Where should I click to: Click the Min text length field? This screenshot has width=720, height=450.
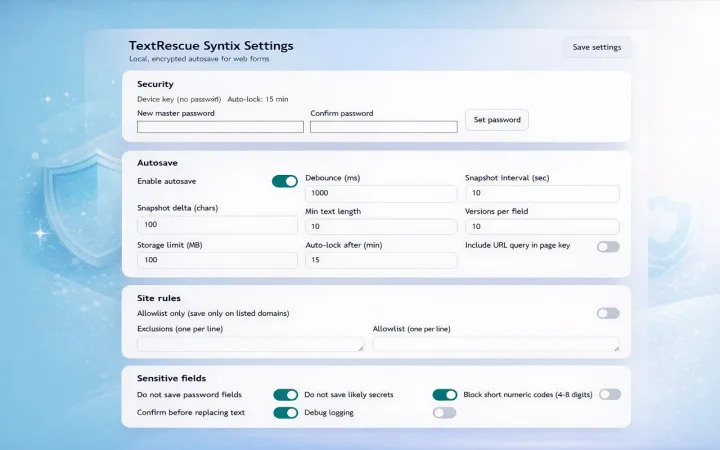click(x=381, y=226)
